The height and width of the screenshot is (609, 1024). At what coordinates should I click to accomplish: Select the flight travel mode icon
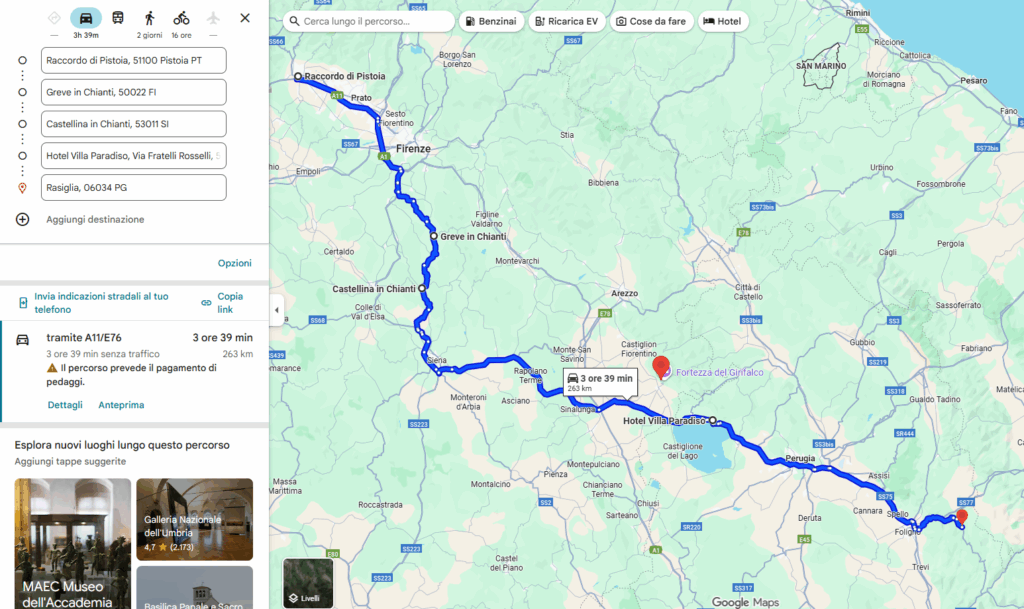(x=213, y=18)
